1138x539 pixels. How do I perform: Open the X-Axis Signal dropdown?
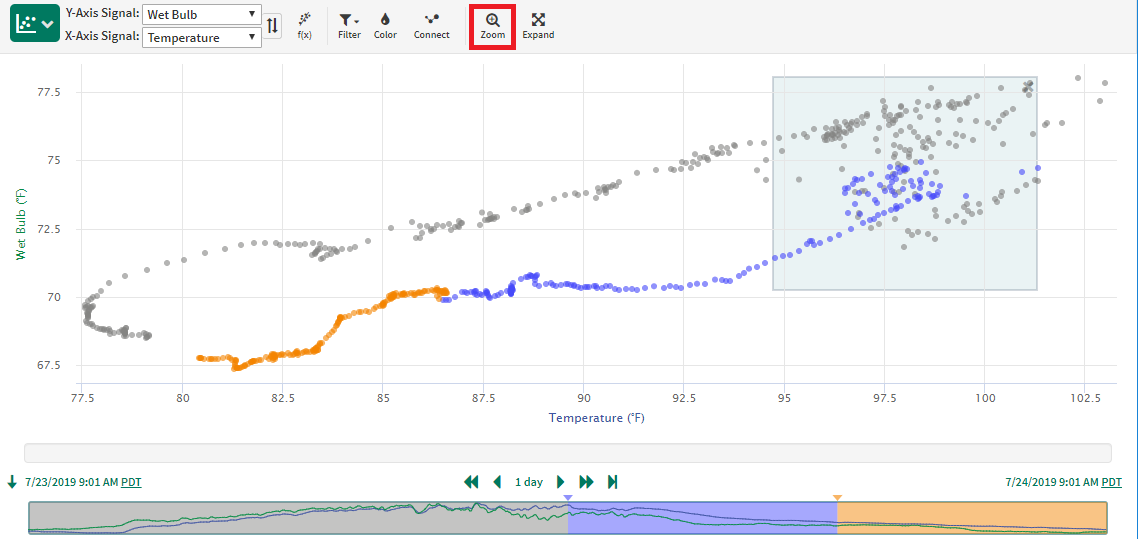tap(201, 38)
